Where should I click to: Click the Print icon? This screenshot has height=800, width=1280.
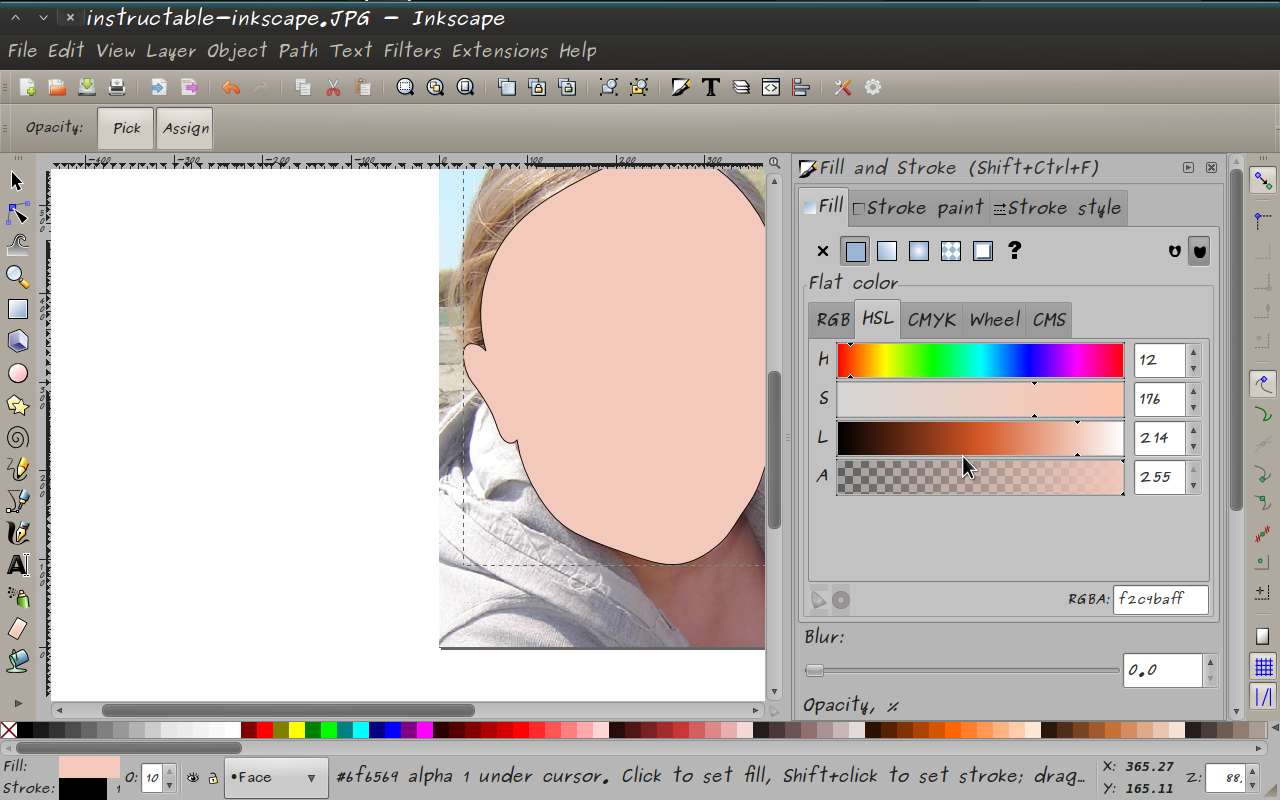(116, 87)
